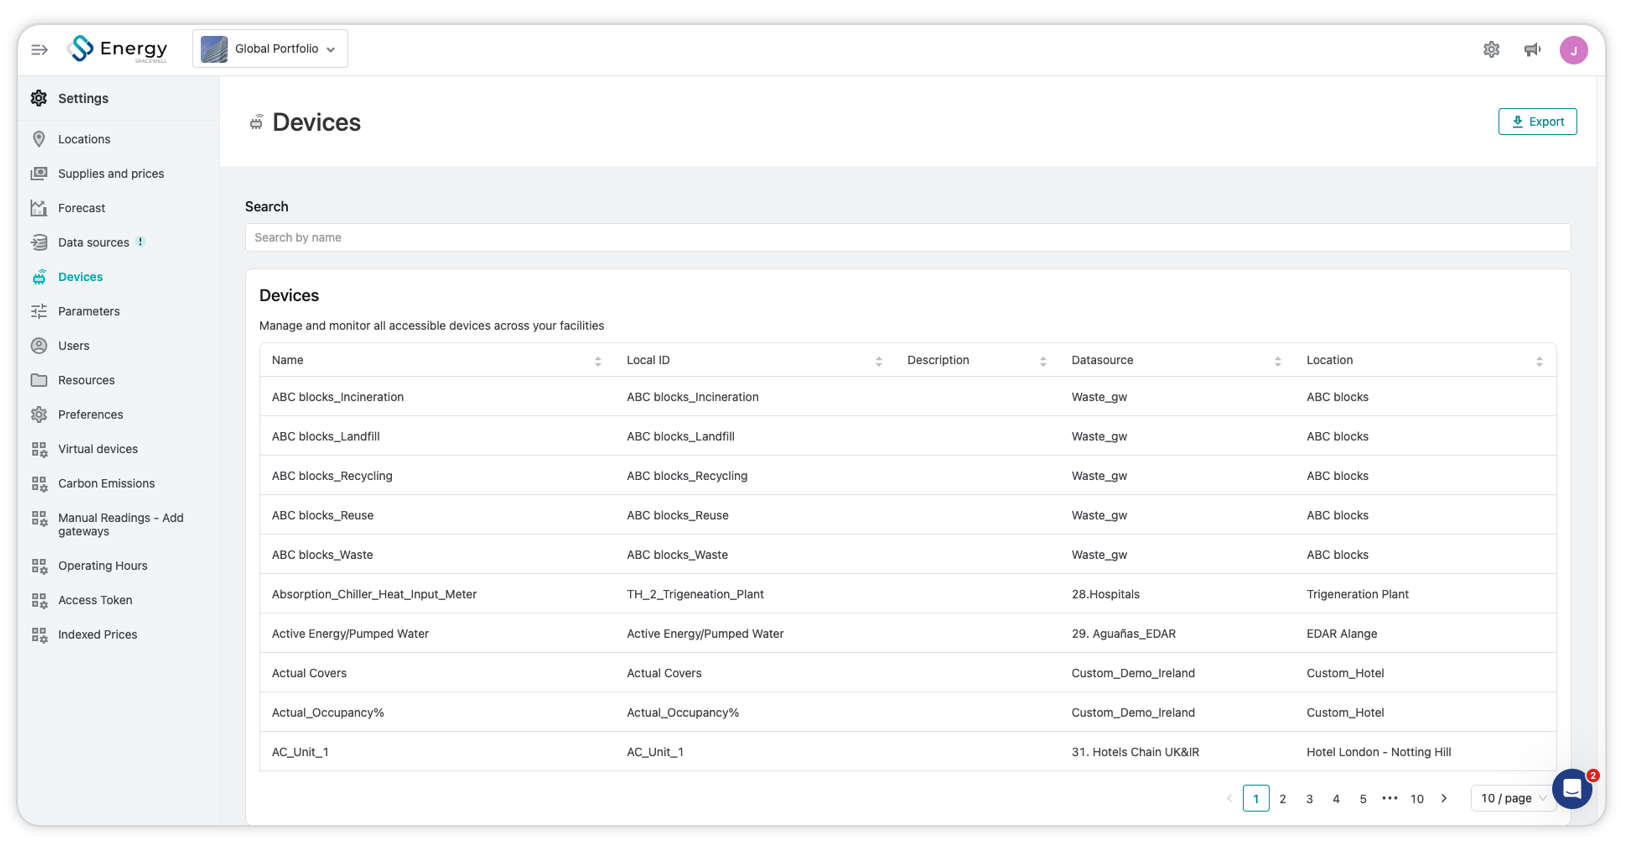Viewport: 1627px width, 848px height.
Task: Open the Global Portfolio dropdown
Action: pos(270,49)
